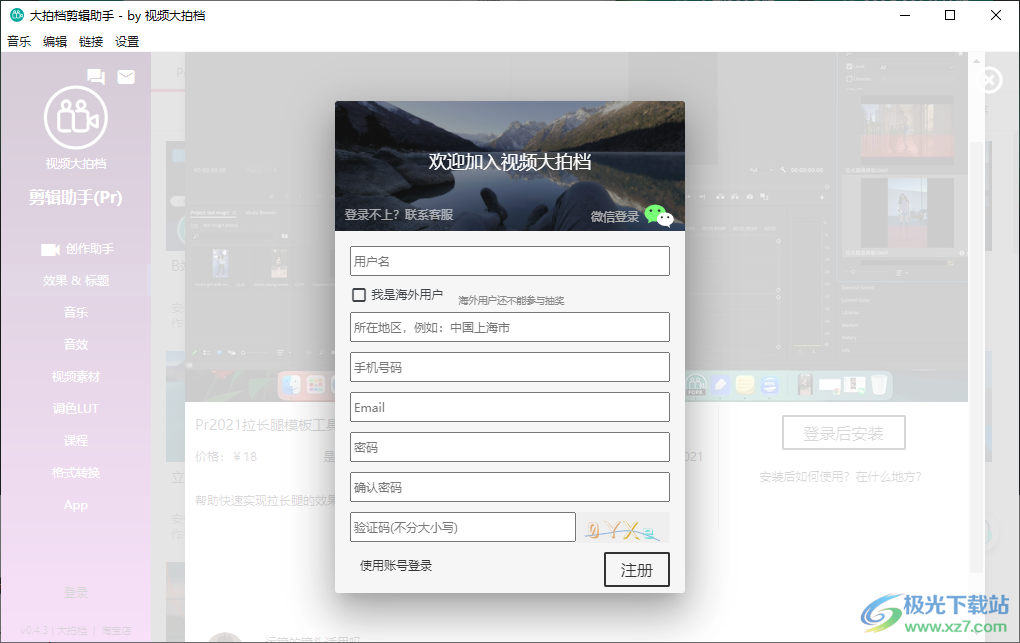Focus the 所在地区 input field
Viewport: 1020px width, 643px height.
coord(509,327)
